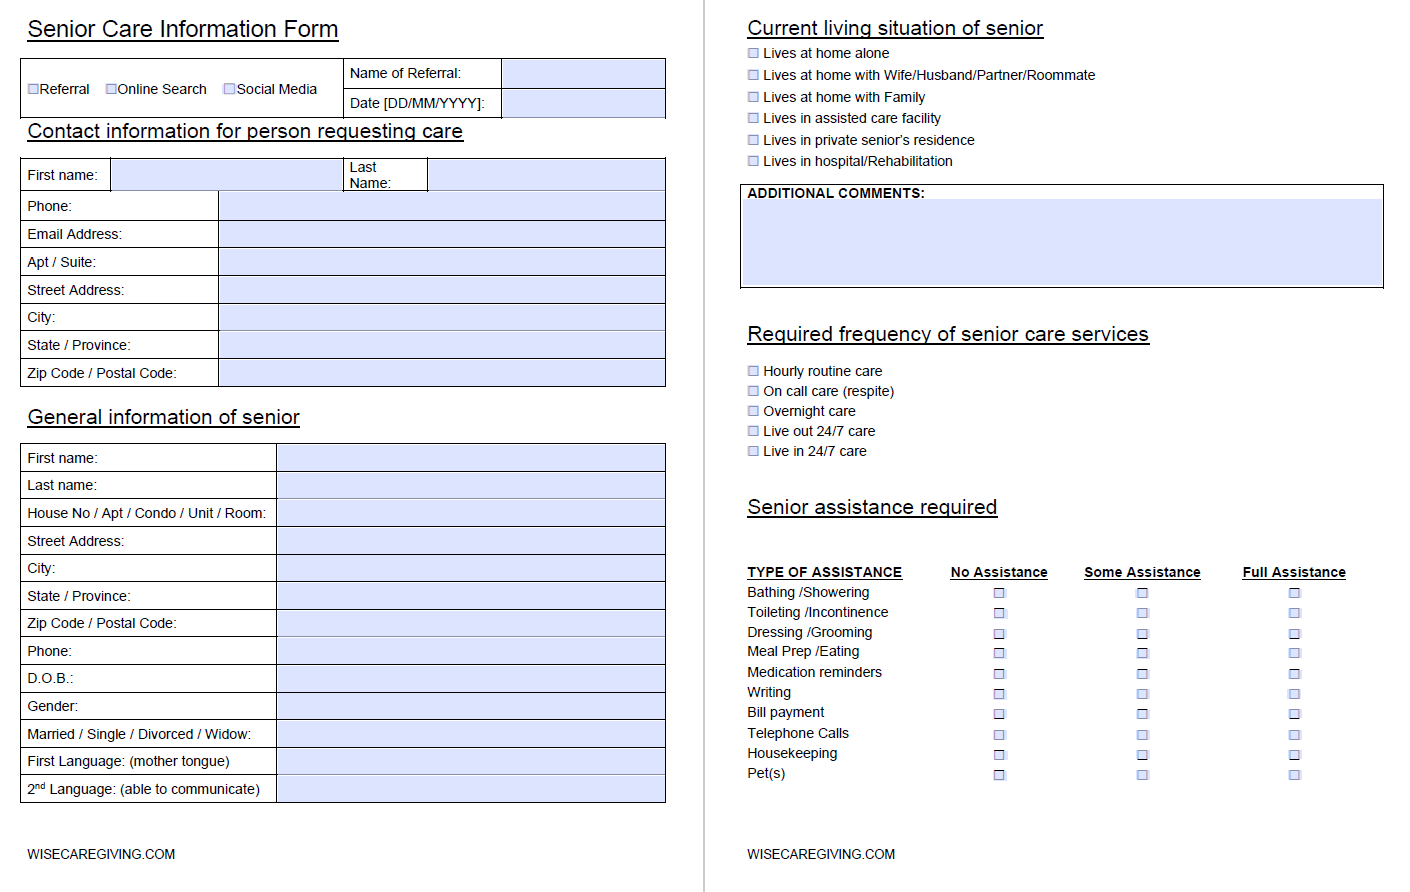This screenshot has height=892, width=1410.
Task: Check the Referral checkbox
Action: click(x=34, y=89)
